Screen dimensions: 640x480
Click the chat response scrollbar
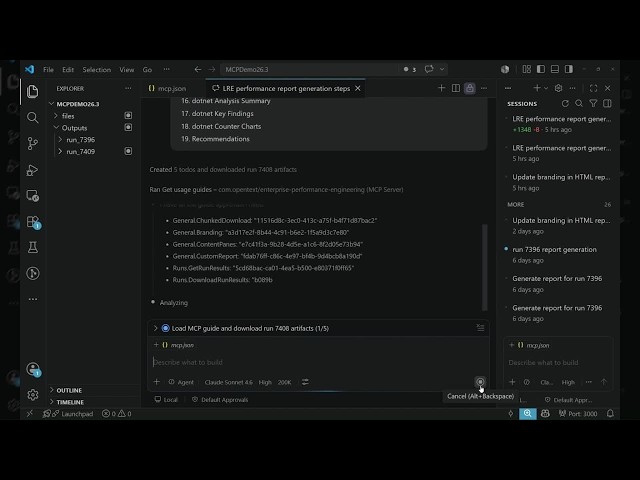click(484, 267)
